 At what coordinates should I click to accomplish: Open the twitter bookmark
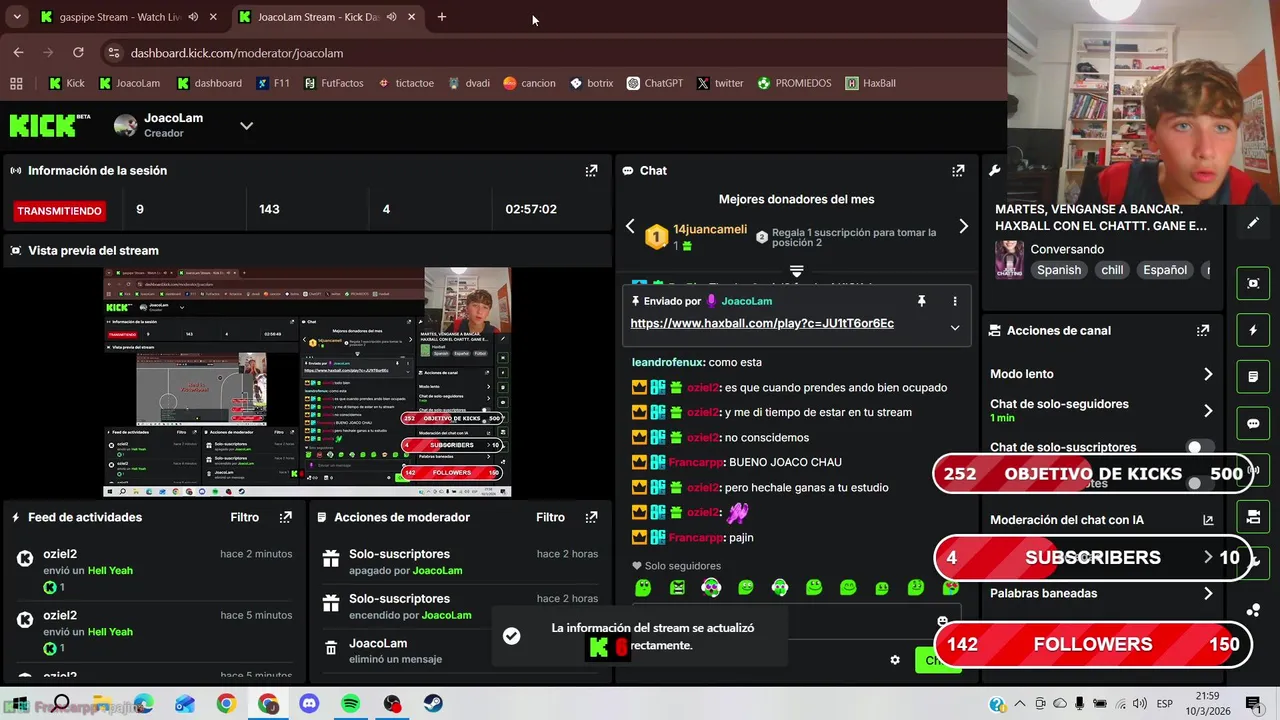(x=720, y=83)
